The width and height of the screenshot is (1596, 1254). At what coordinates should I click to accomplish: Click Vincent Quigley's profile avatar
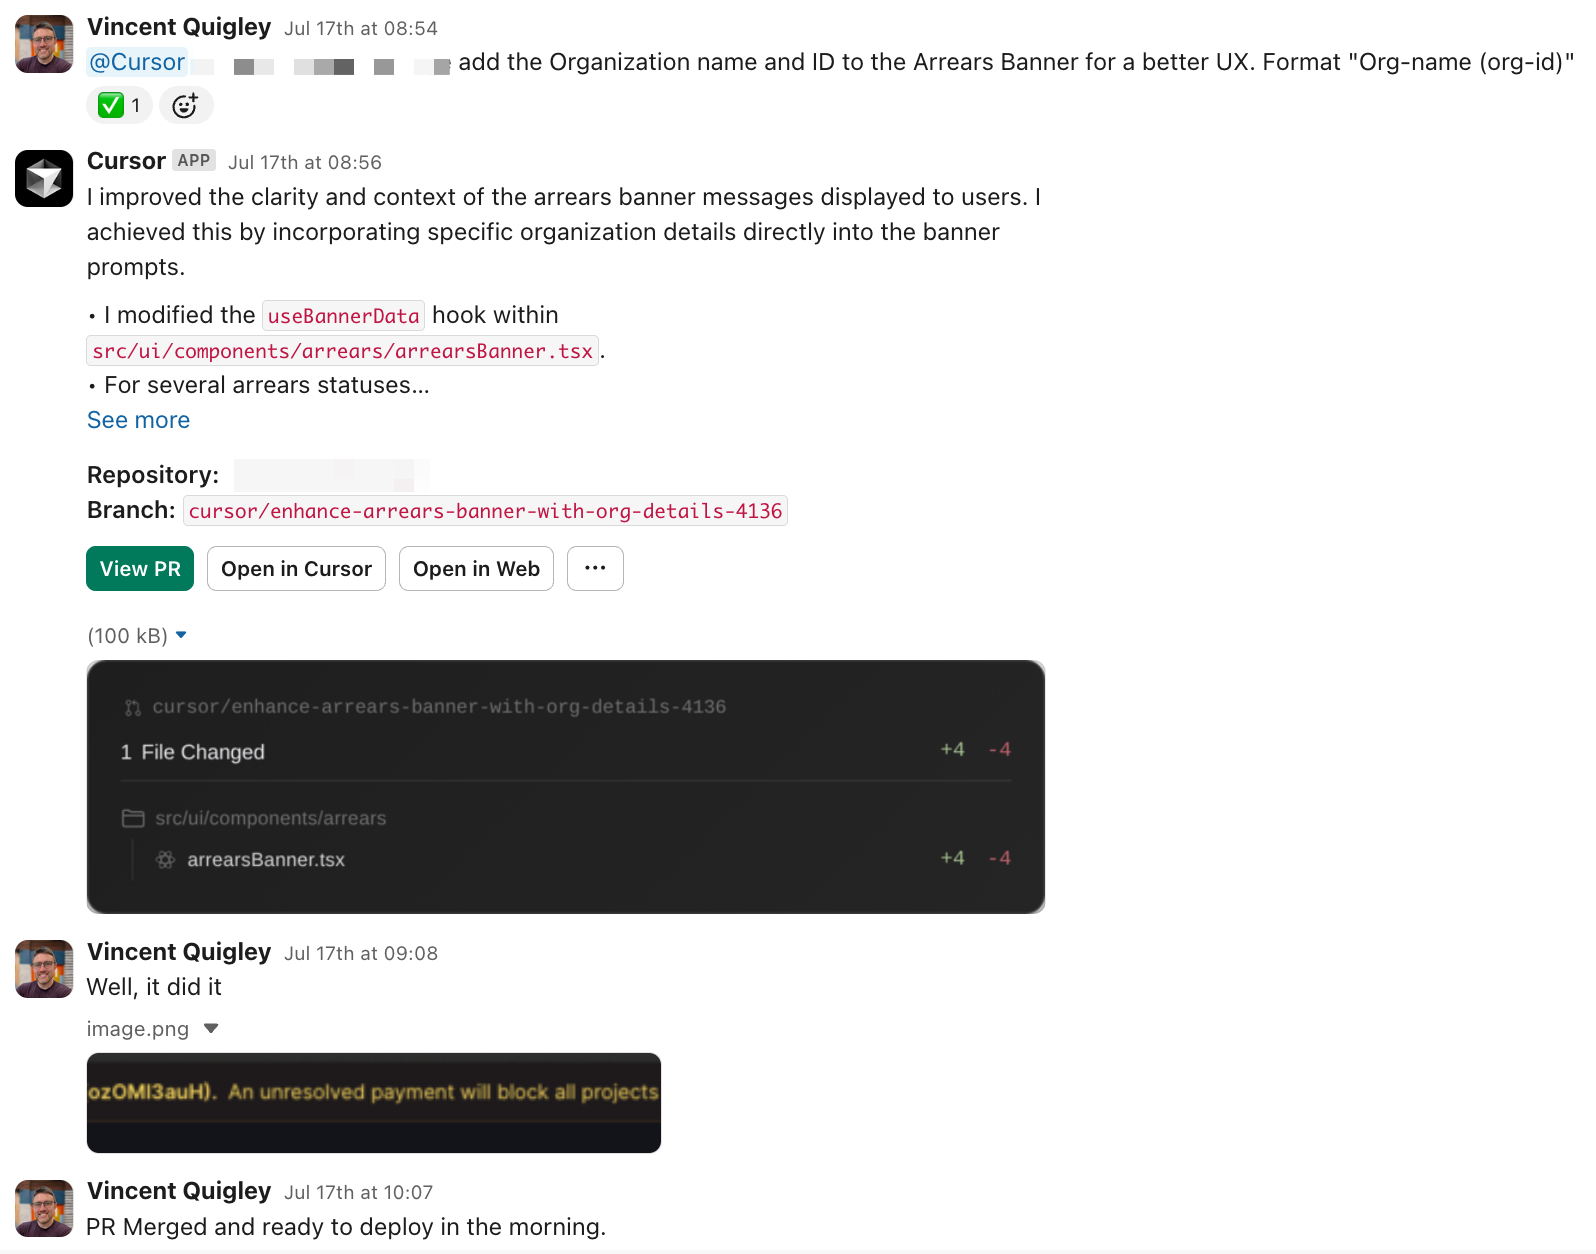[43, 43]
